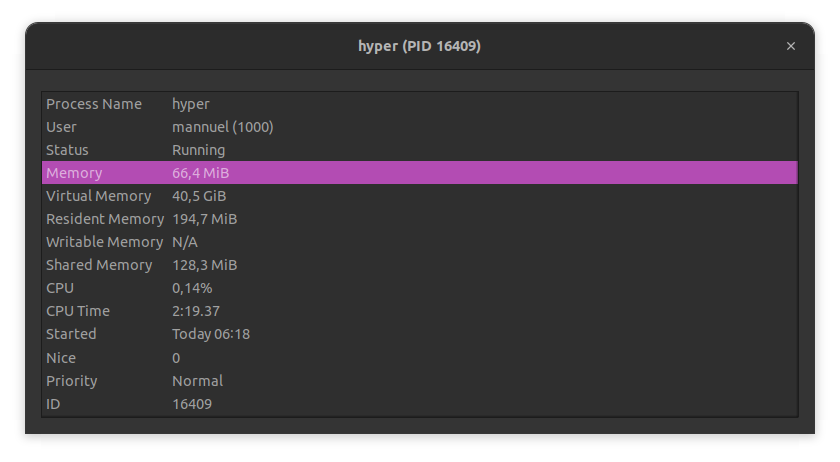Click the '2:19.37' CPU time value
The image size is (840, 462).
[x=196, y=311]
